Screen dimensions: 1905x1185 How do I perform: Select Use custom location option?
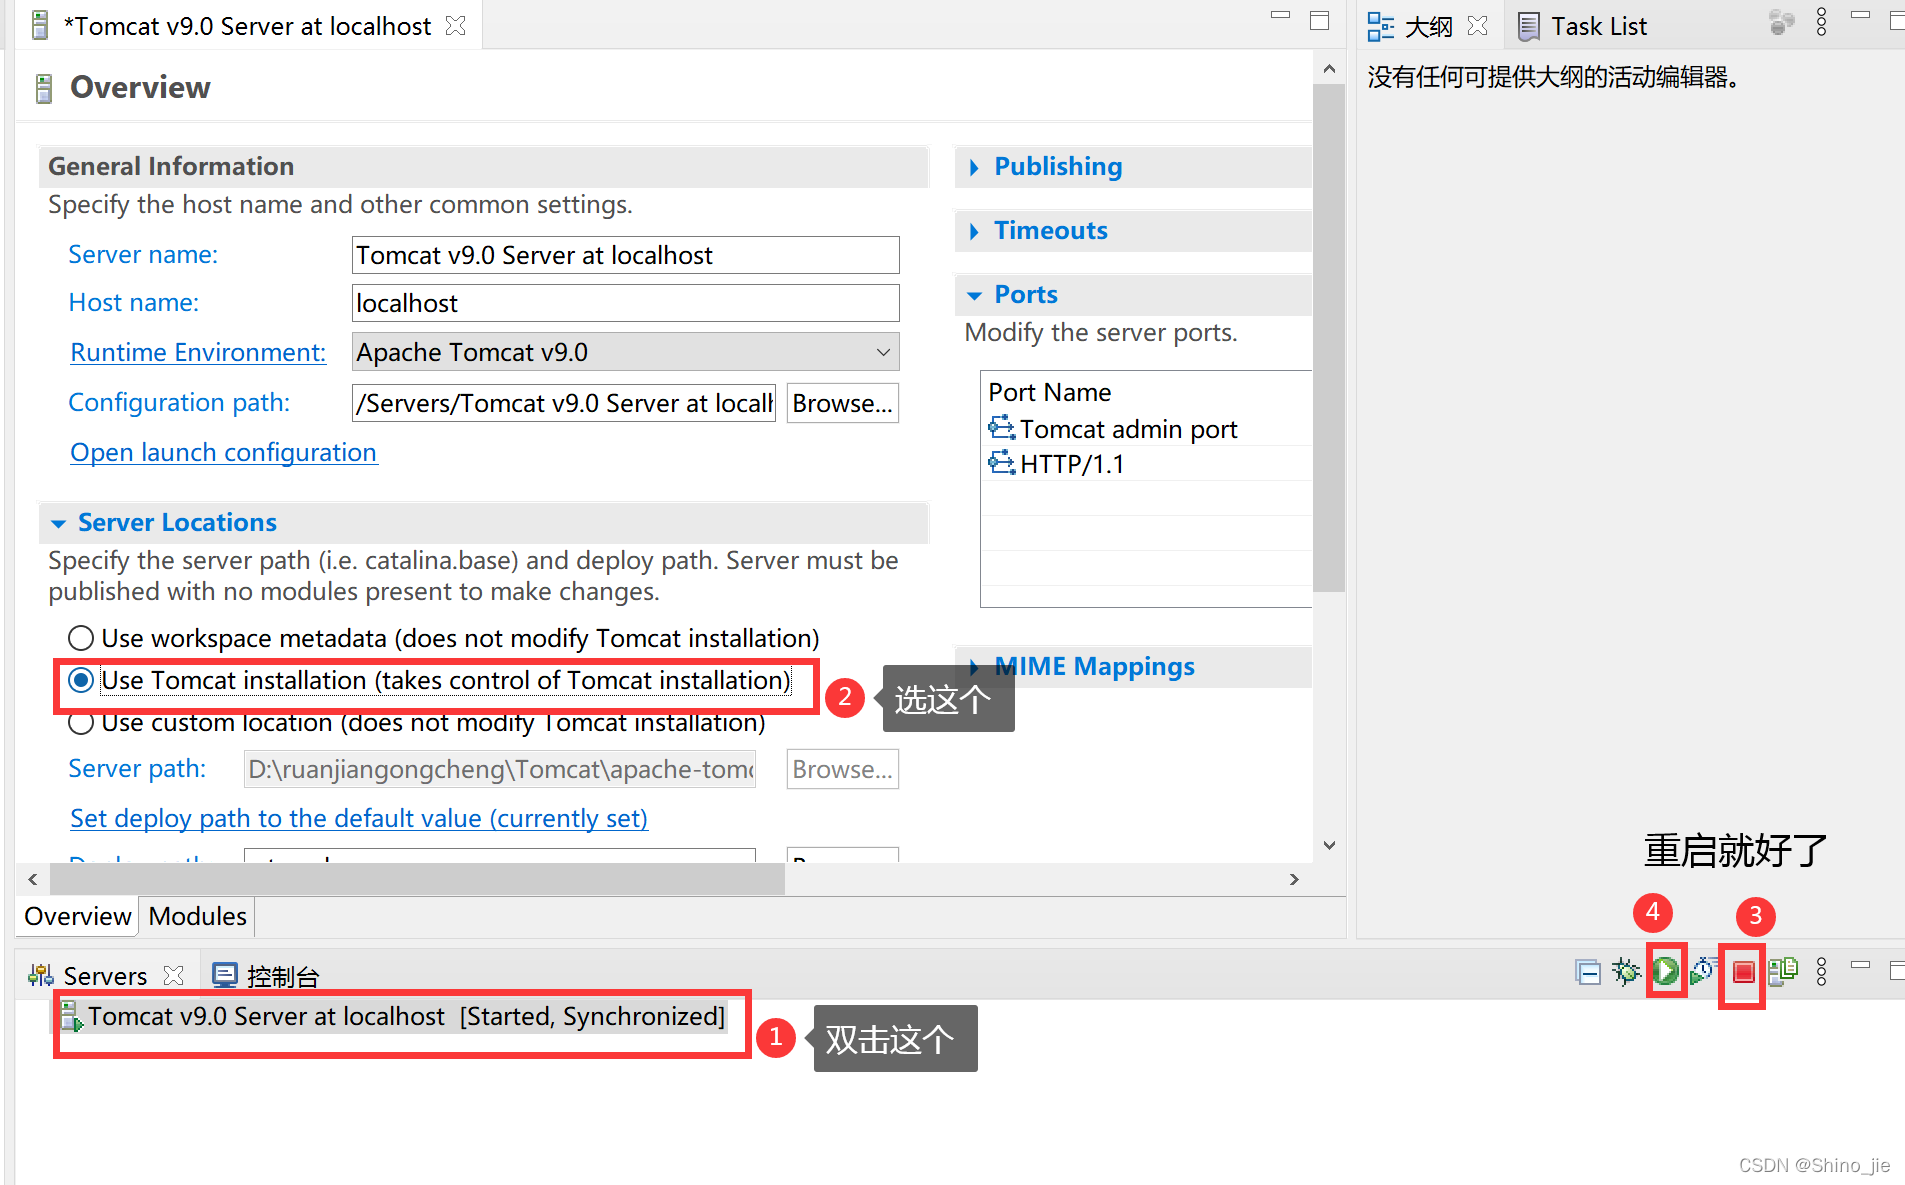[81, 722]
